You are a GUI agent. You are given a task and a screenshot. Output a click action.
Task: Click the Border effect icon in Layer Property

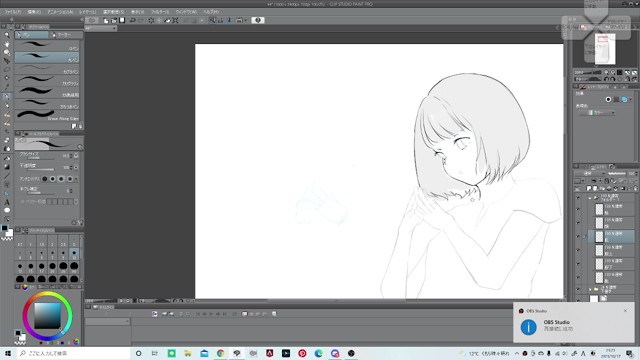[x=608, y=99]
